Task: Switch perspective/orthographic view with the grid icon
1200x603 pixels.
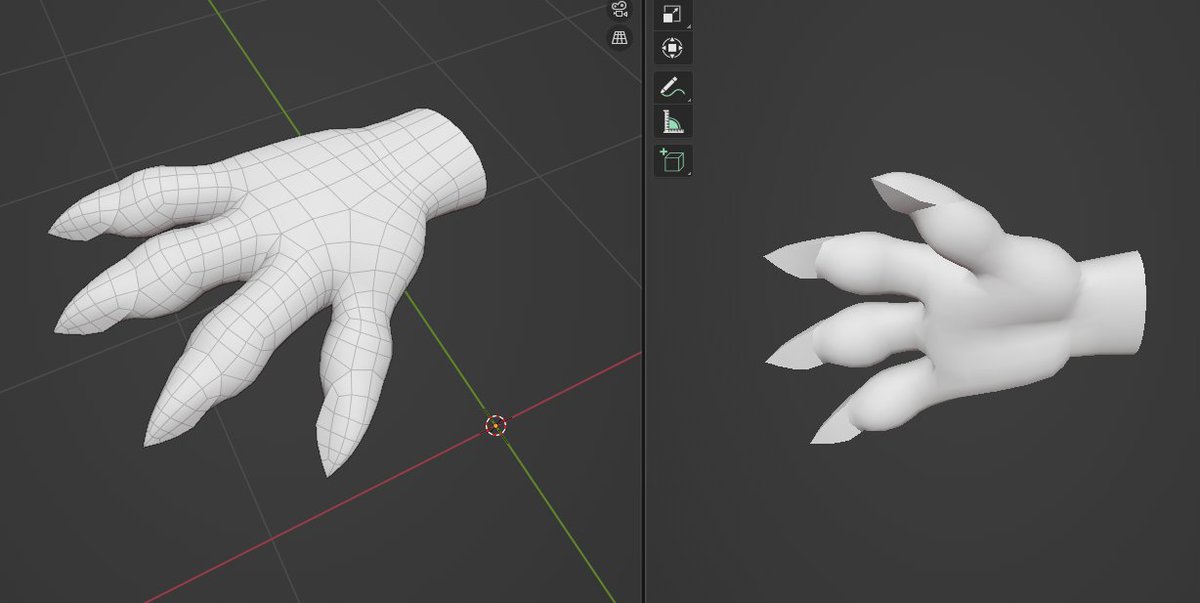Action: pyautogui.click(x=619, y=38)
